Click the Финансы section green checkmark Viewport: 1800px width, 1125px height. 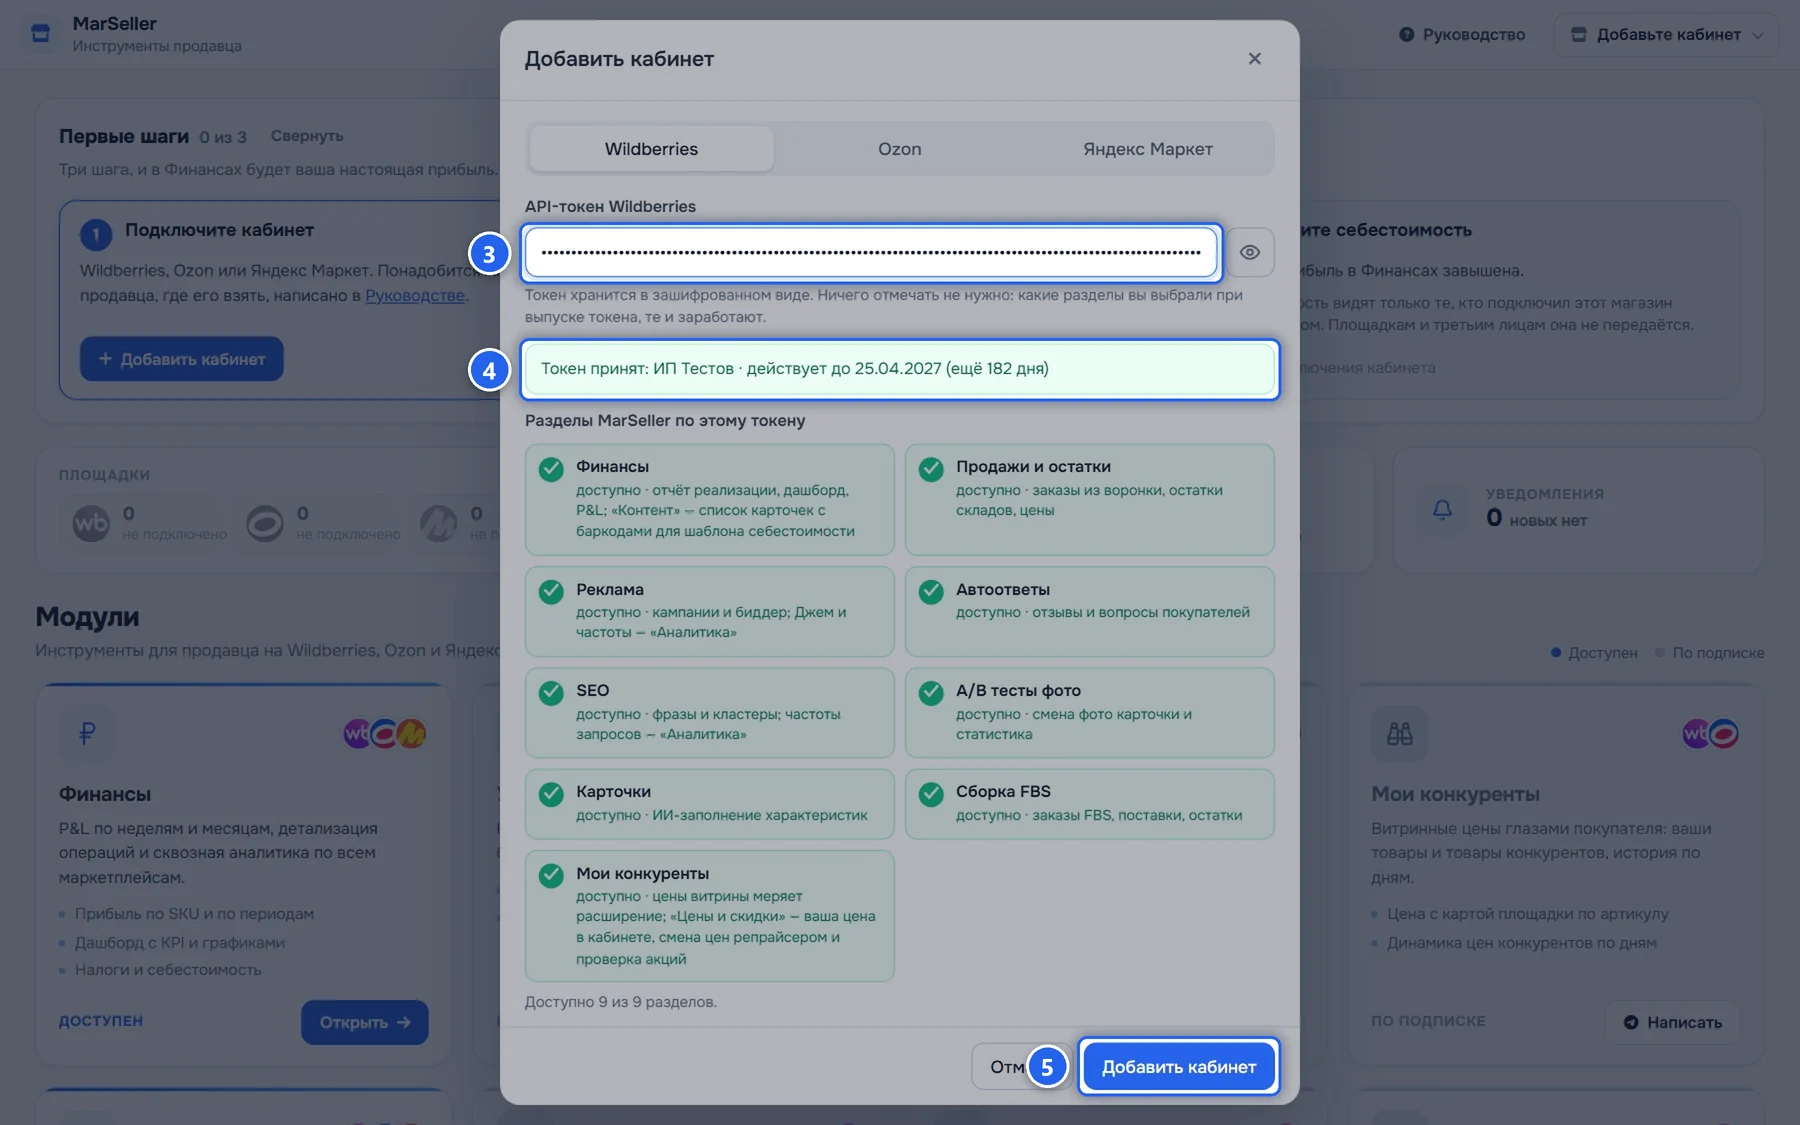(x=551, y=469)
